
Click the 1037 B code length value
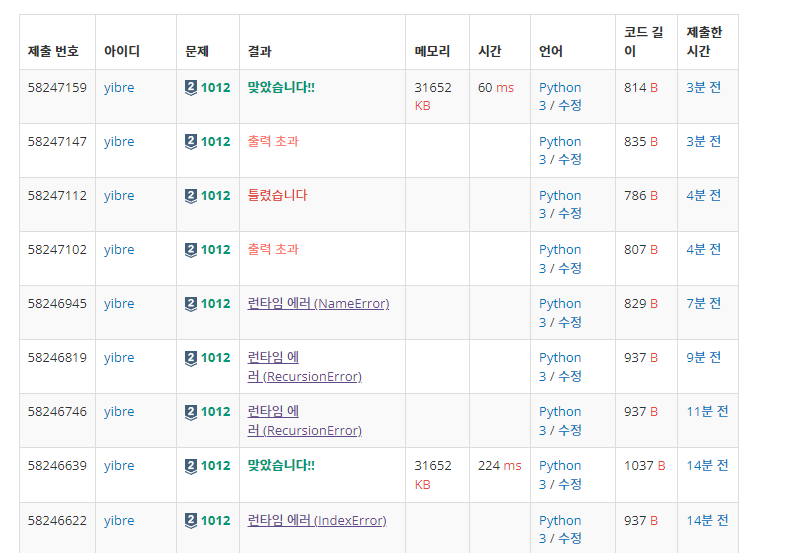[x=645, y=466]
